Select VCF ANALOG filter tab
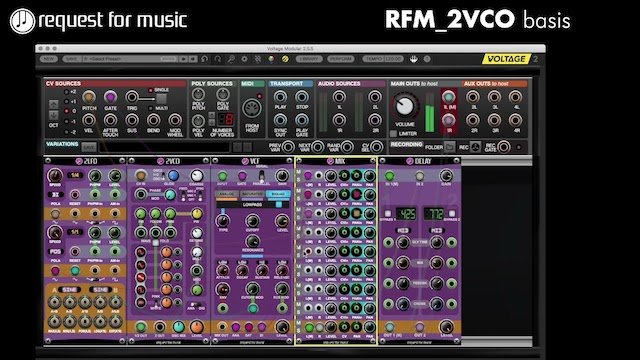The height and width of the screenshot is (360, 640). 227,194
